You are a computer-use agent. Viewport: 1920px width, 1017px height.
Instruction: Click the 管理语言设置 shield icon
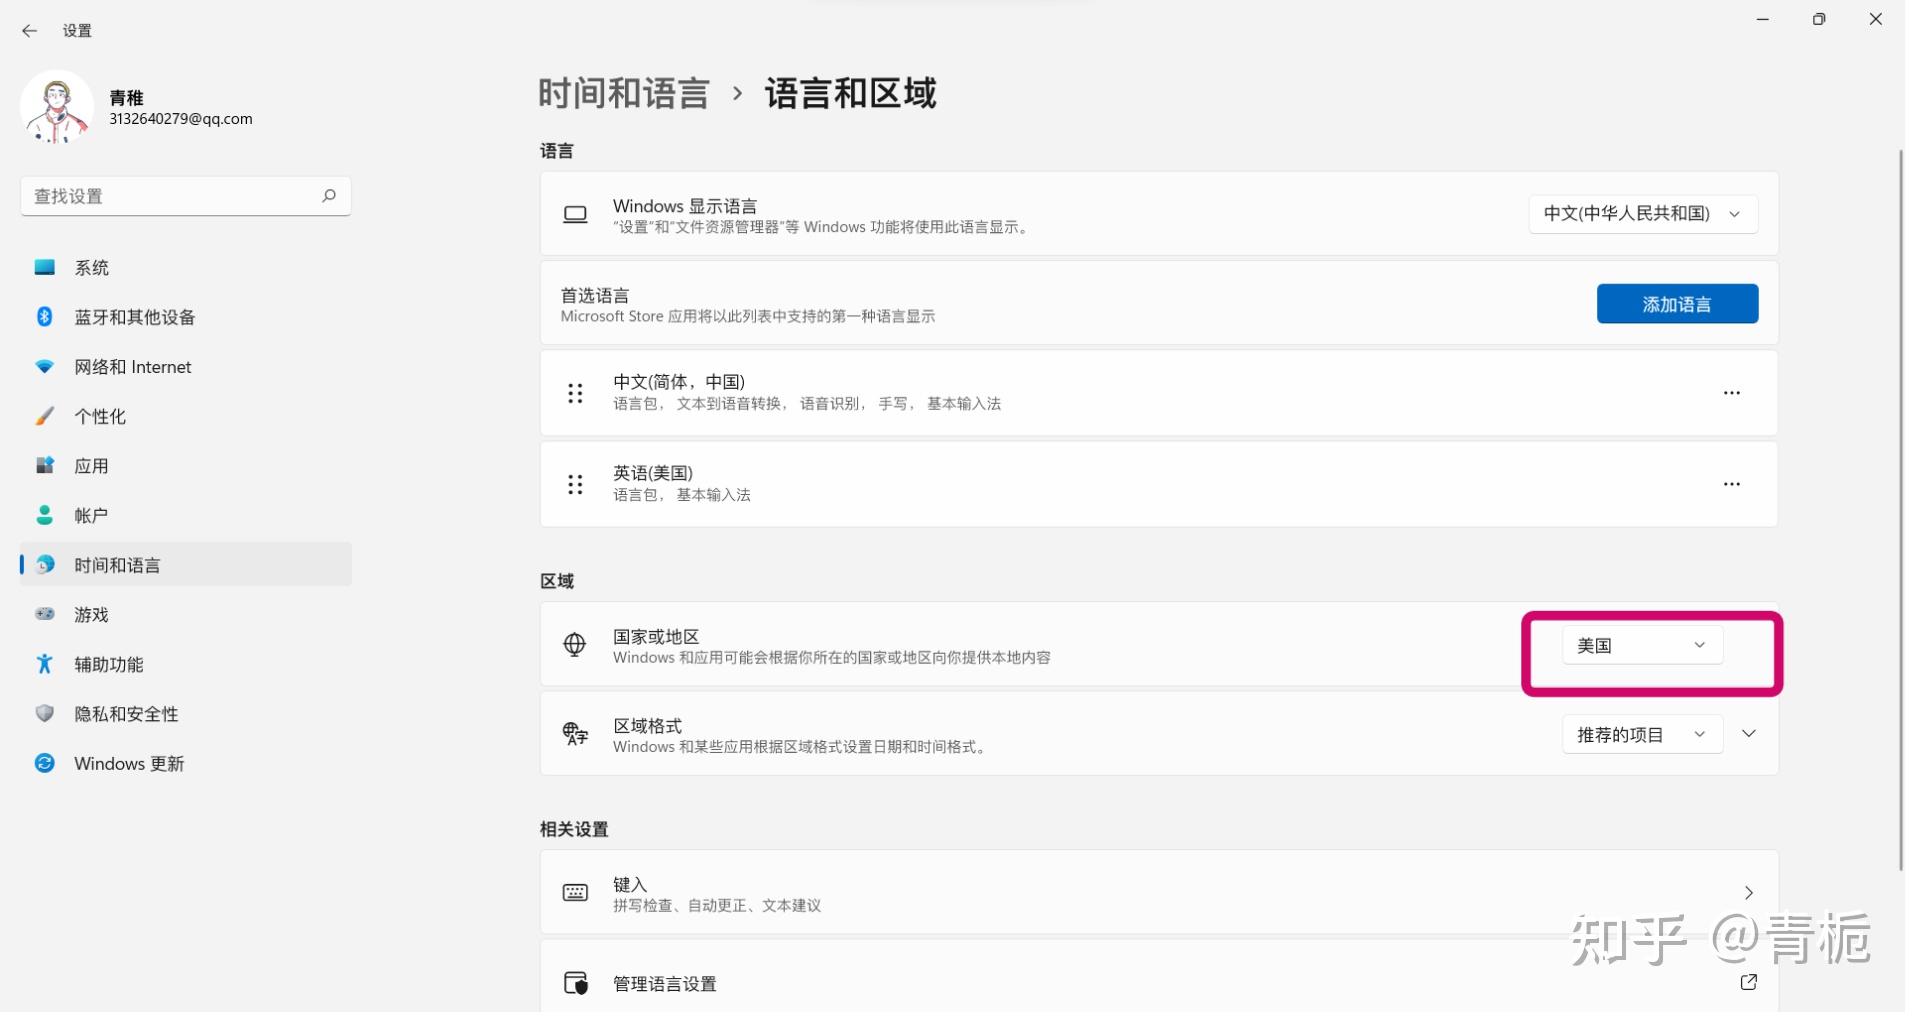pyautogui.click(x=580, y=990)
